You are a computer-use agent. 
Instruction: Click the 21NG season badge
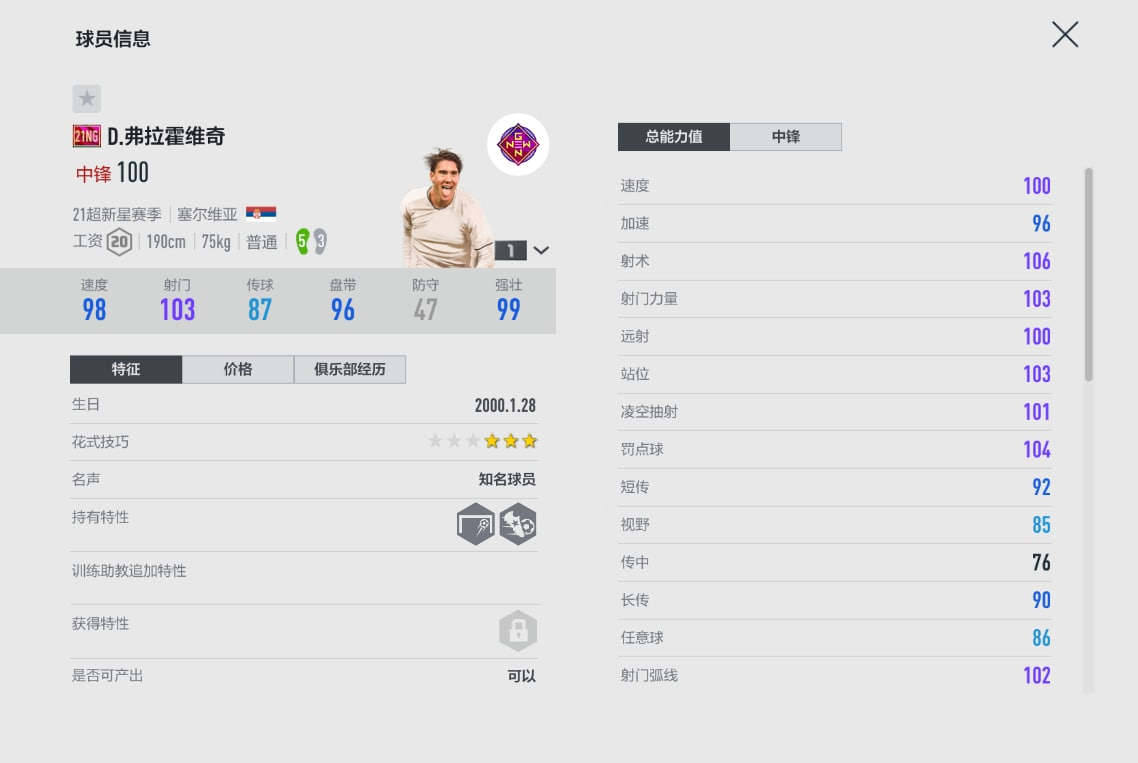[x=87, y=136]
